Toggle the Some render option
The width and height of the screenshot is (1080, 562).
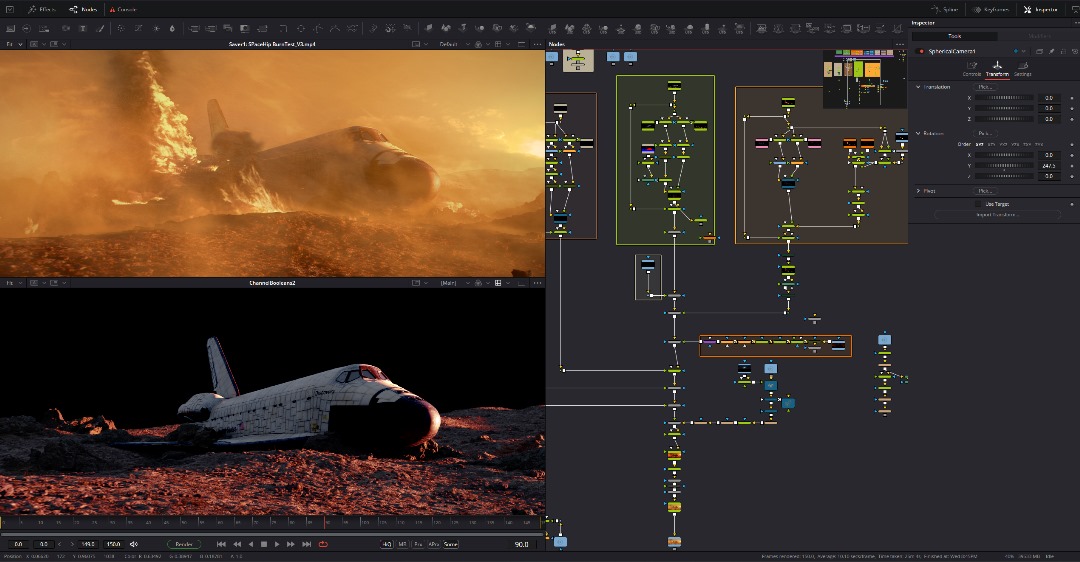[x=450, y=544]
